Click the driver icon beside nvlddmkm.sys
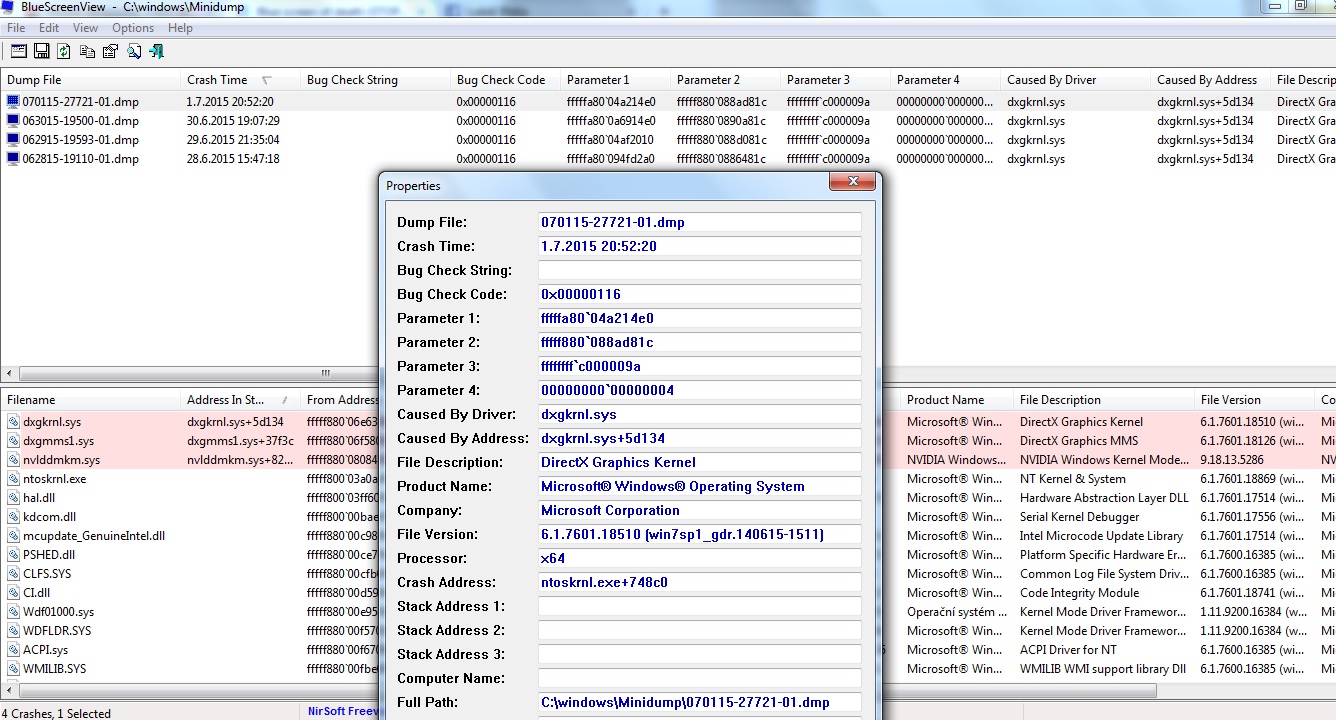The image size is (1336, 720). [x=13, y=460]
